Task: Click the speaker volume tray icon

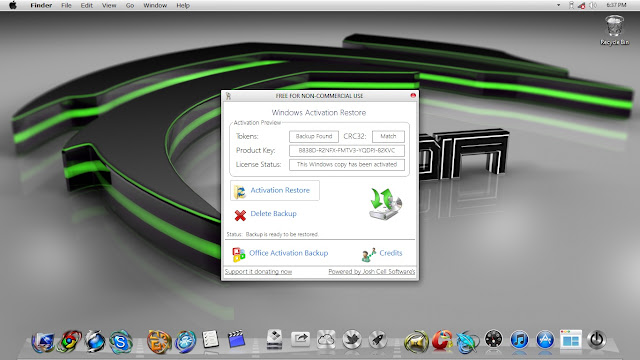Action: coord(593,5)
